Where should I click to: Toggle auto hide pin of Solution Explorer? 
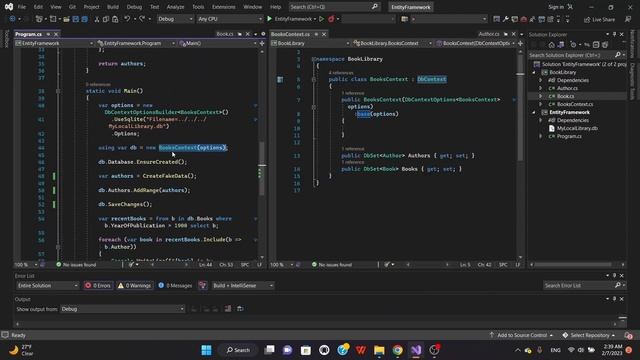pyautogui.click(x=614, y=34)
